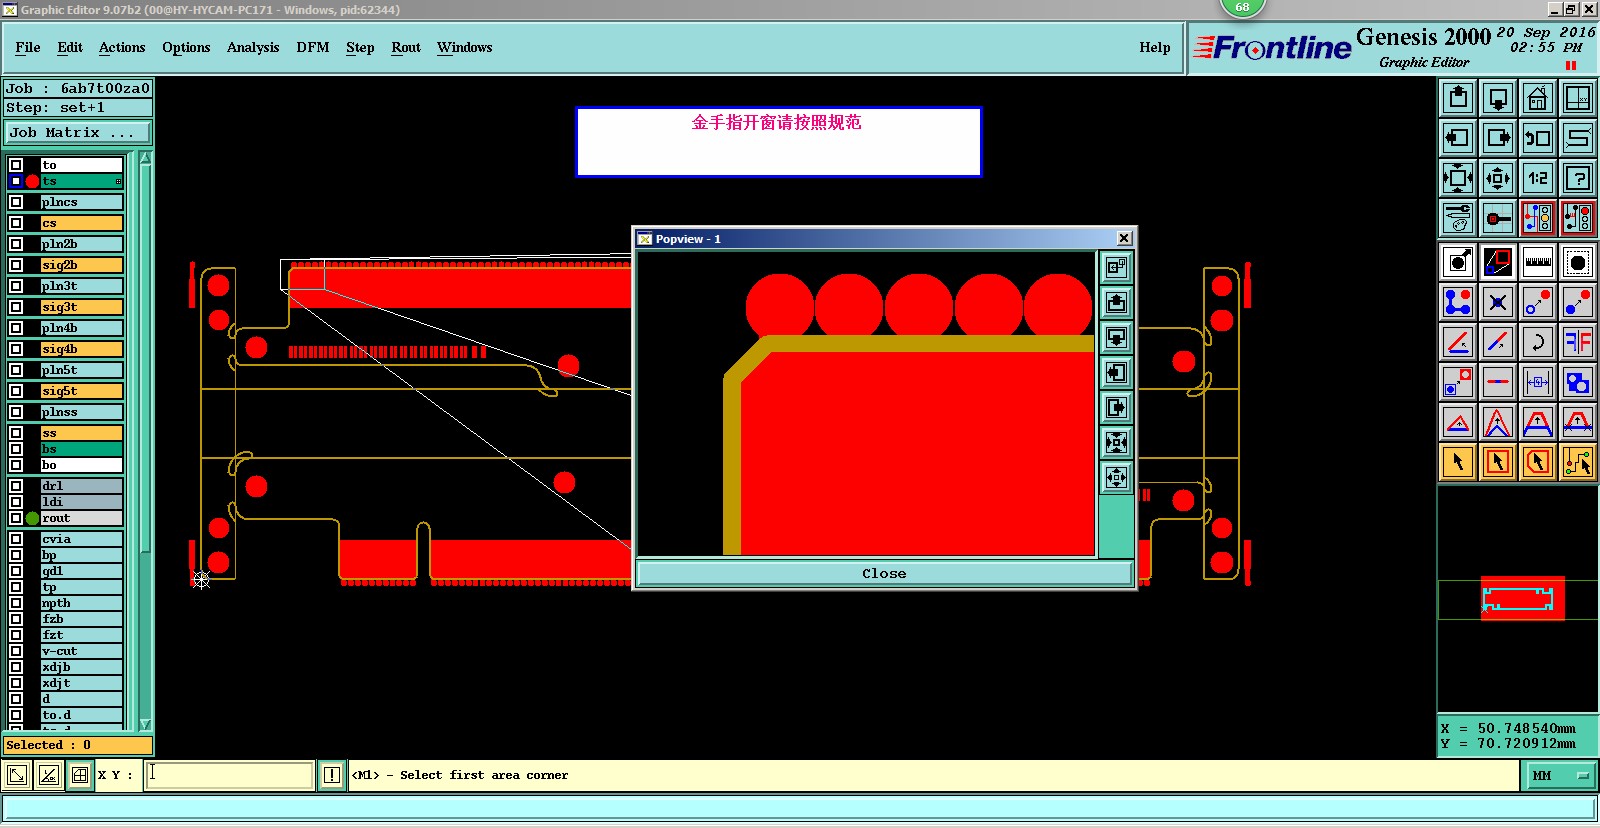Image resolution: width=1600 pixels, height=828 pixels.
Task: Toggle the checkbox for layer 'sig2b'
Action: (16, 265)
